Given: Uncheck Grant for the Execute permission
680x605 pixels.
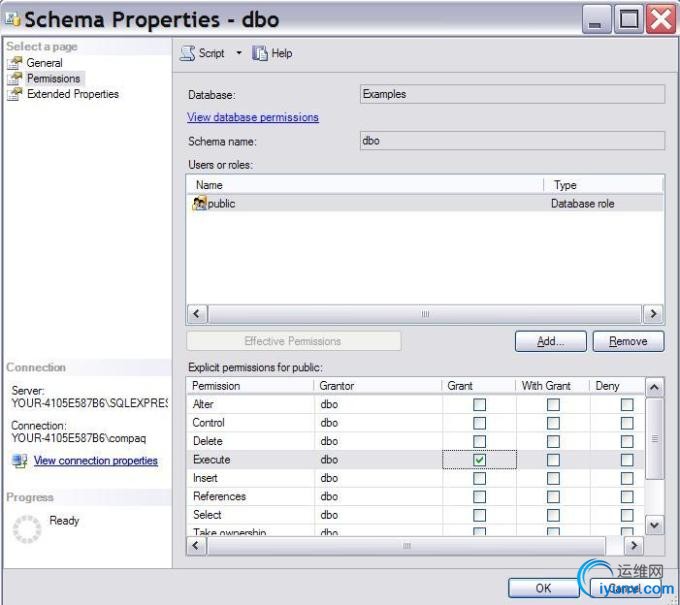Looking at the screenshot, I should [479, 460].
